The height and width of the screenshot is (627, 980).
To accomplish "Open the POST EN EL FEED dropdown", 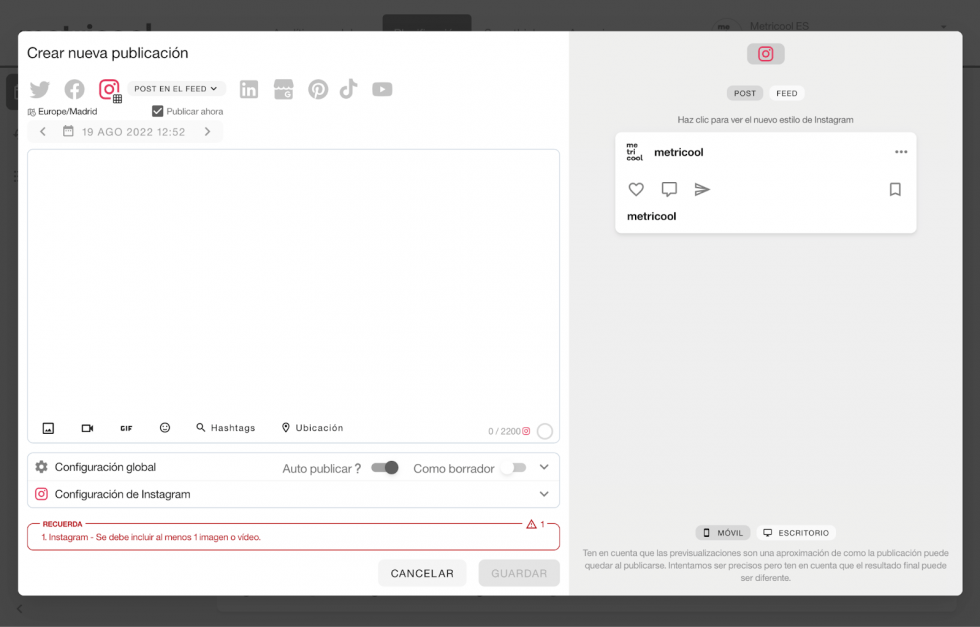I will coord(176,88).
